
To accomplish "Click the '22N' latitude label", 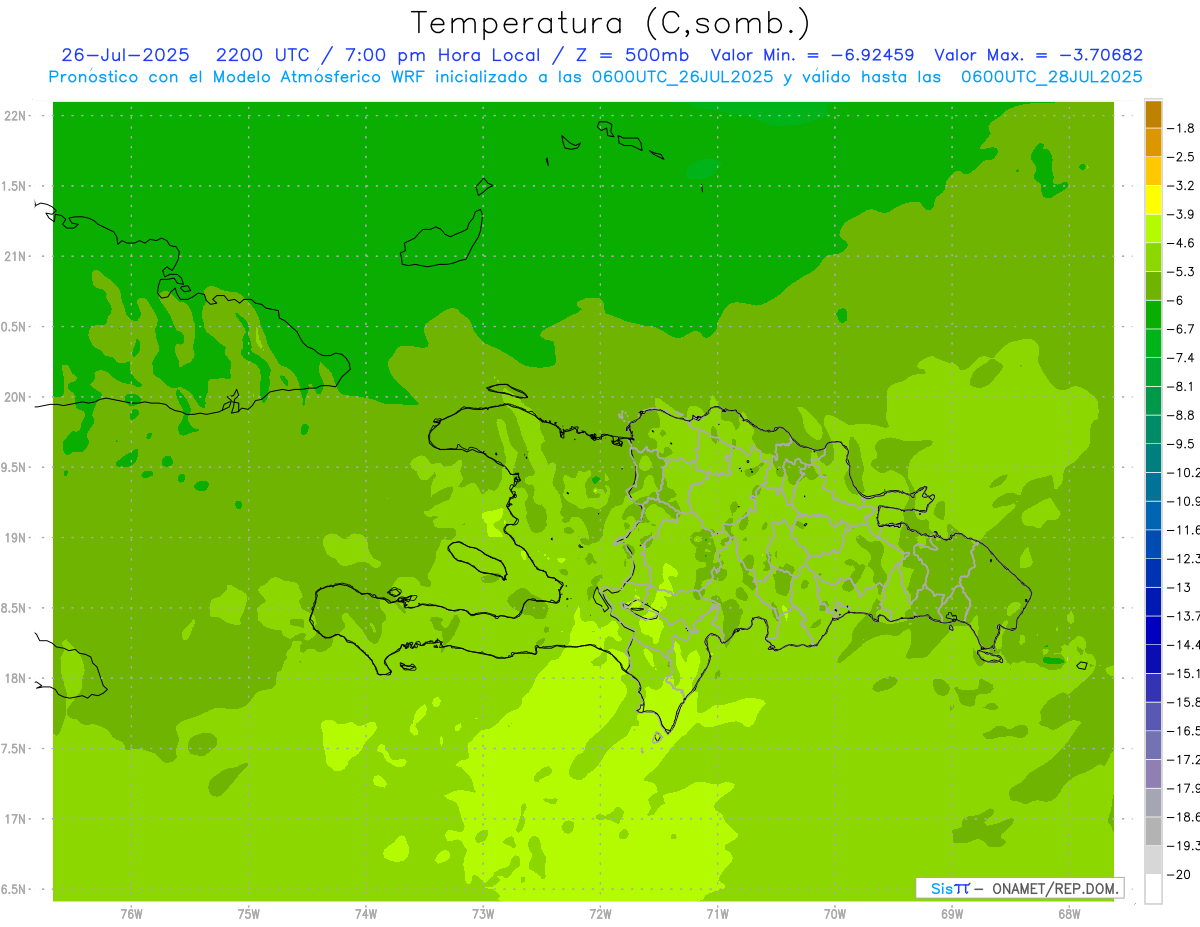I will tap(17, 116).
